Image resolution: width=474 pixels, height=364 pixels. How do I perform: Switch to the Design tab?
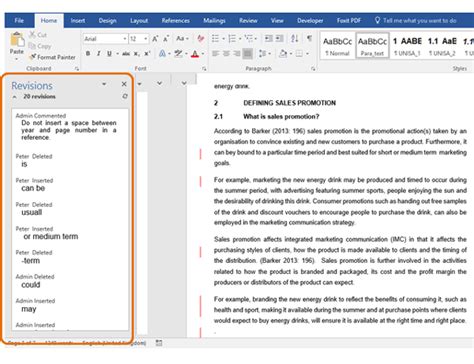[107, 21]
